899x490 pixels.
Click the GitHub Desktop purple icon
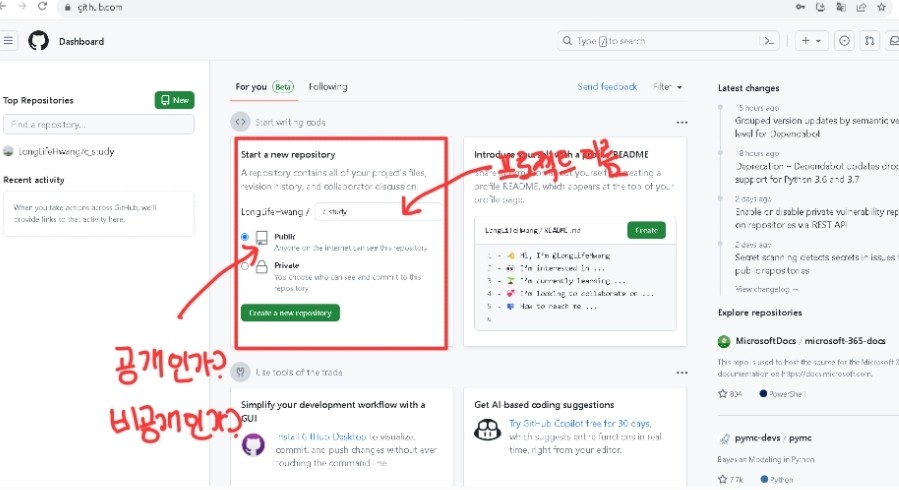pyautogui.click(x=253, y=445)
